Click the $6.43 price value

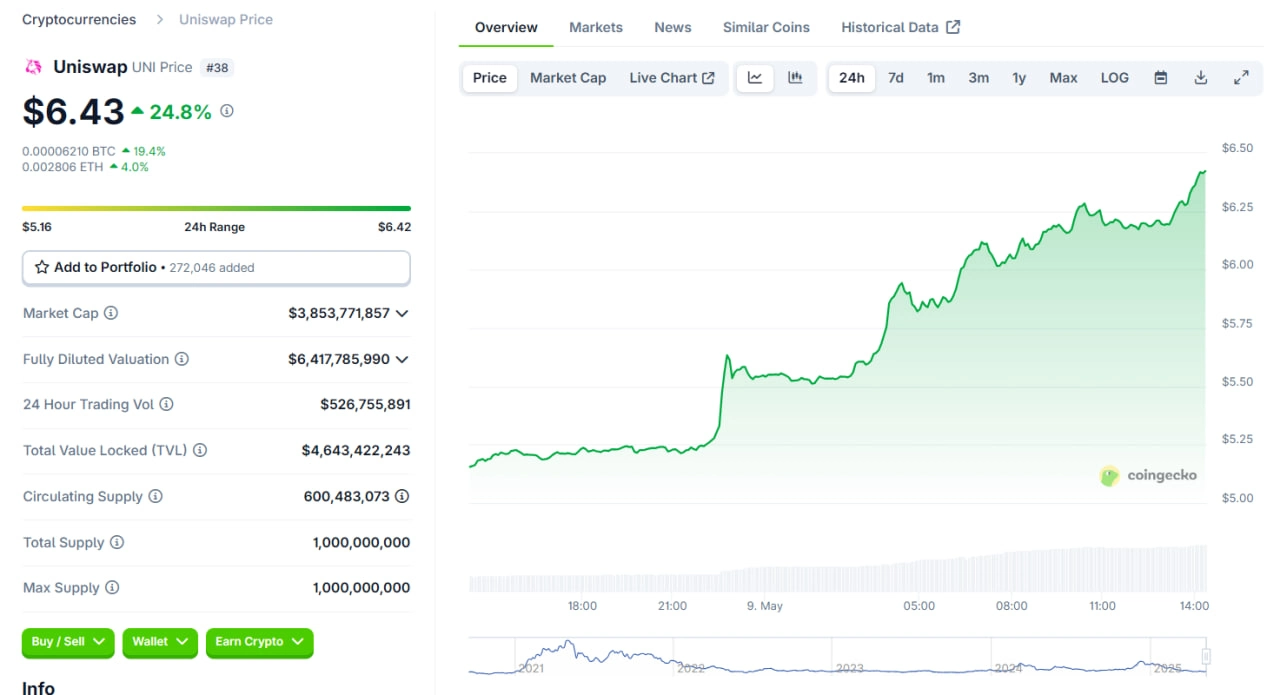click(73, 111)
